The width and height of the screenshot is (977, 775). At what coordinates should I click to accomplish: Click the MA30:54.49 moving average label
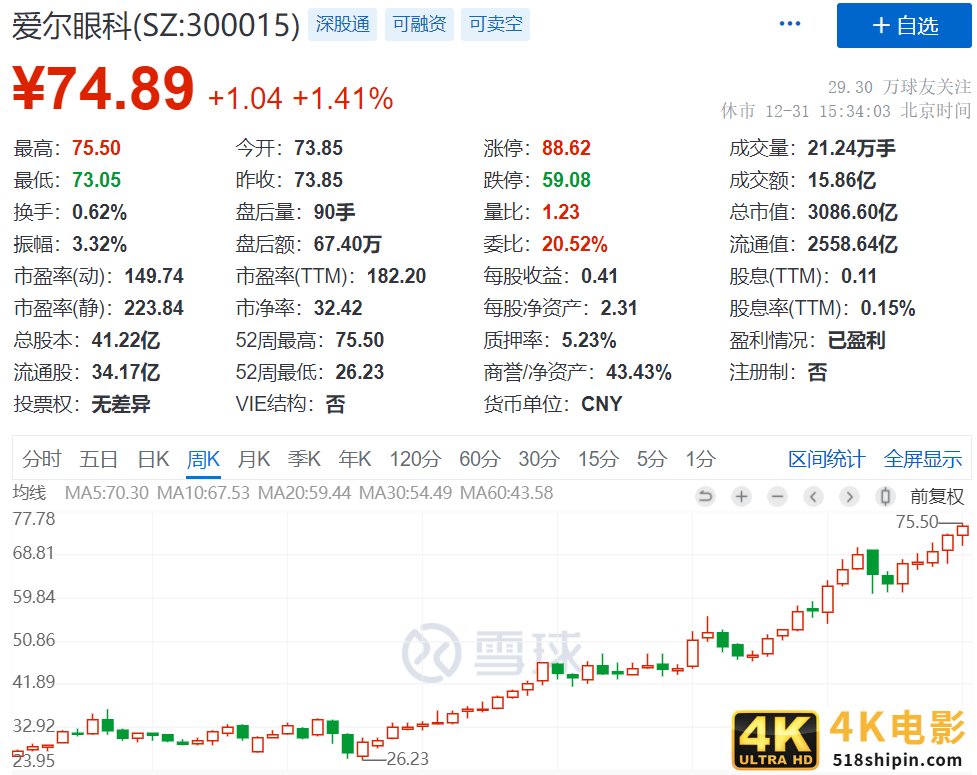(x=406, y=493)
